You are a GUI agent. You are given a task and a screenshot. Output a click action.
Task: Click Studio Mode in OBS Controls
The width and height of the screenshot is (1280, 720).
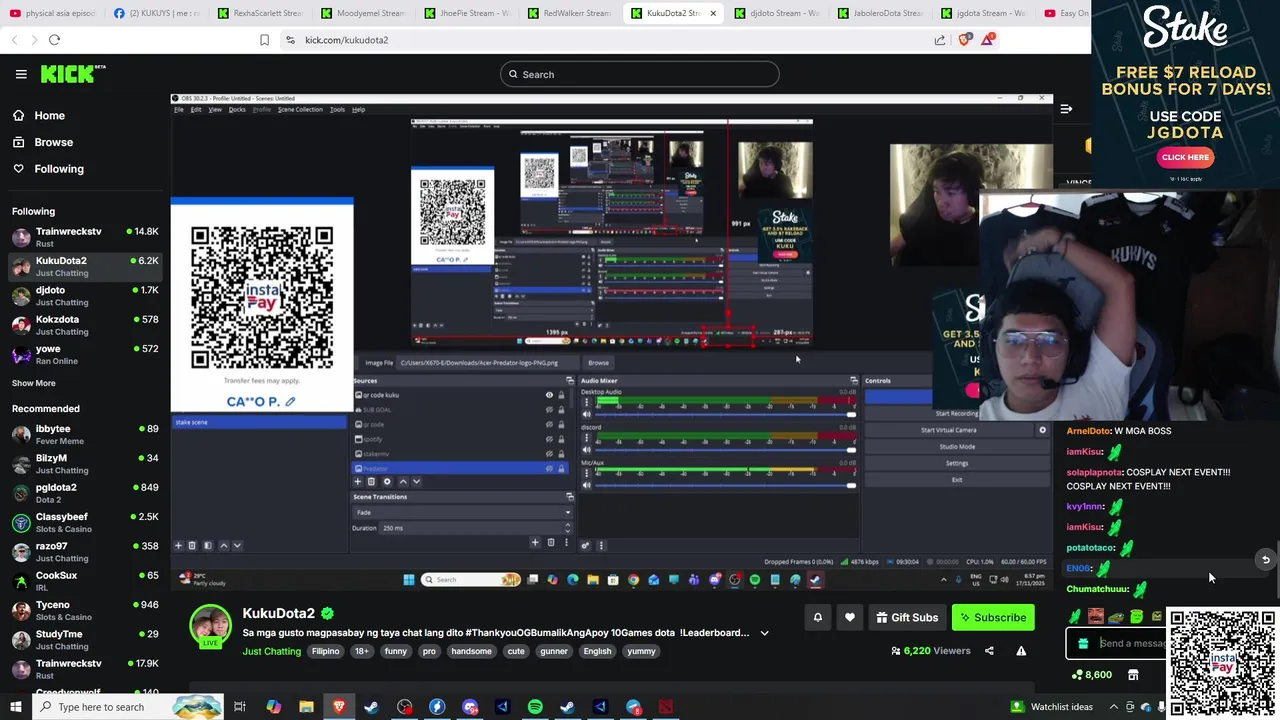click(x=956, y=447)
